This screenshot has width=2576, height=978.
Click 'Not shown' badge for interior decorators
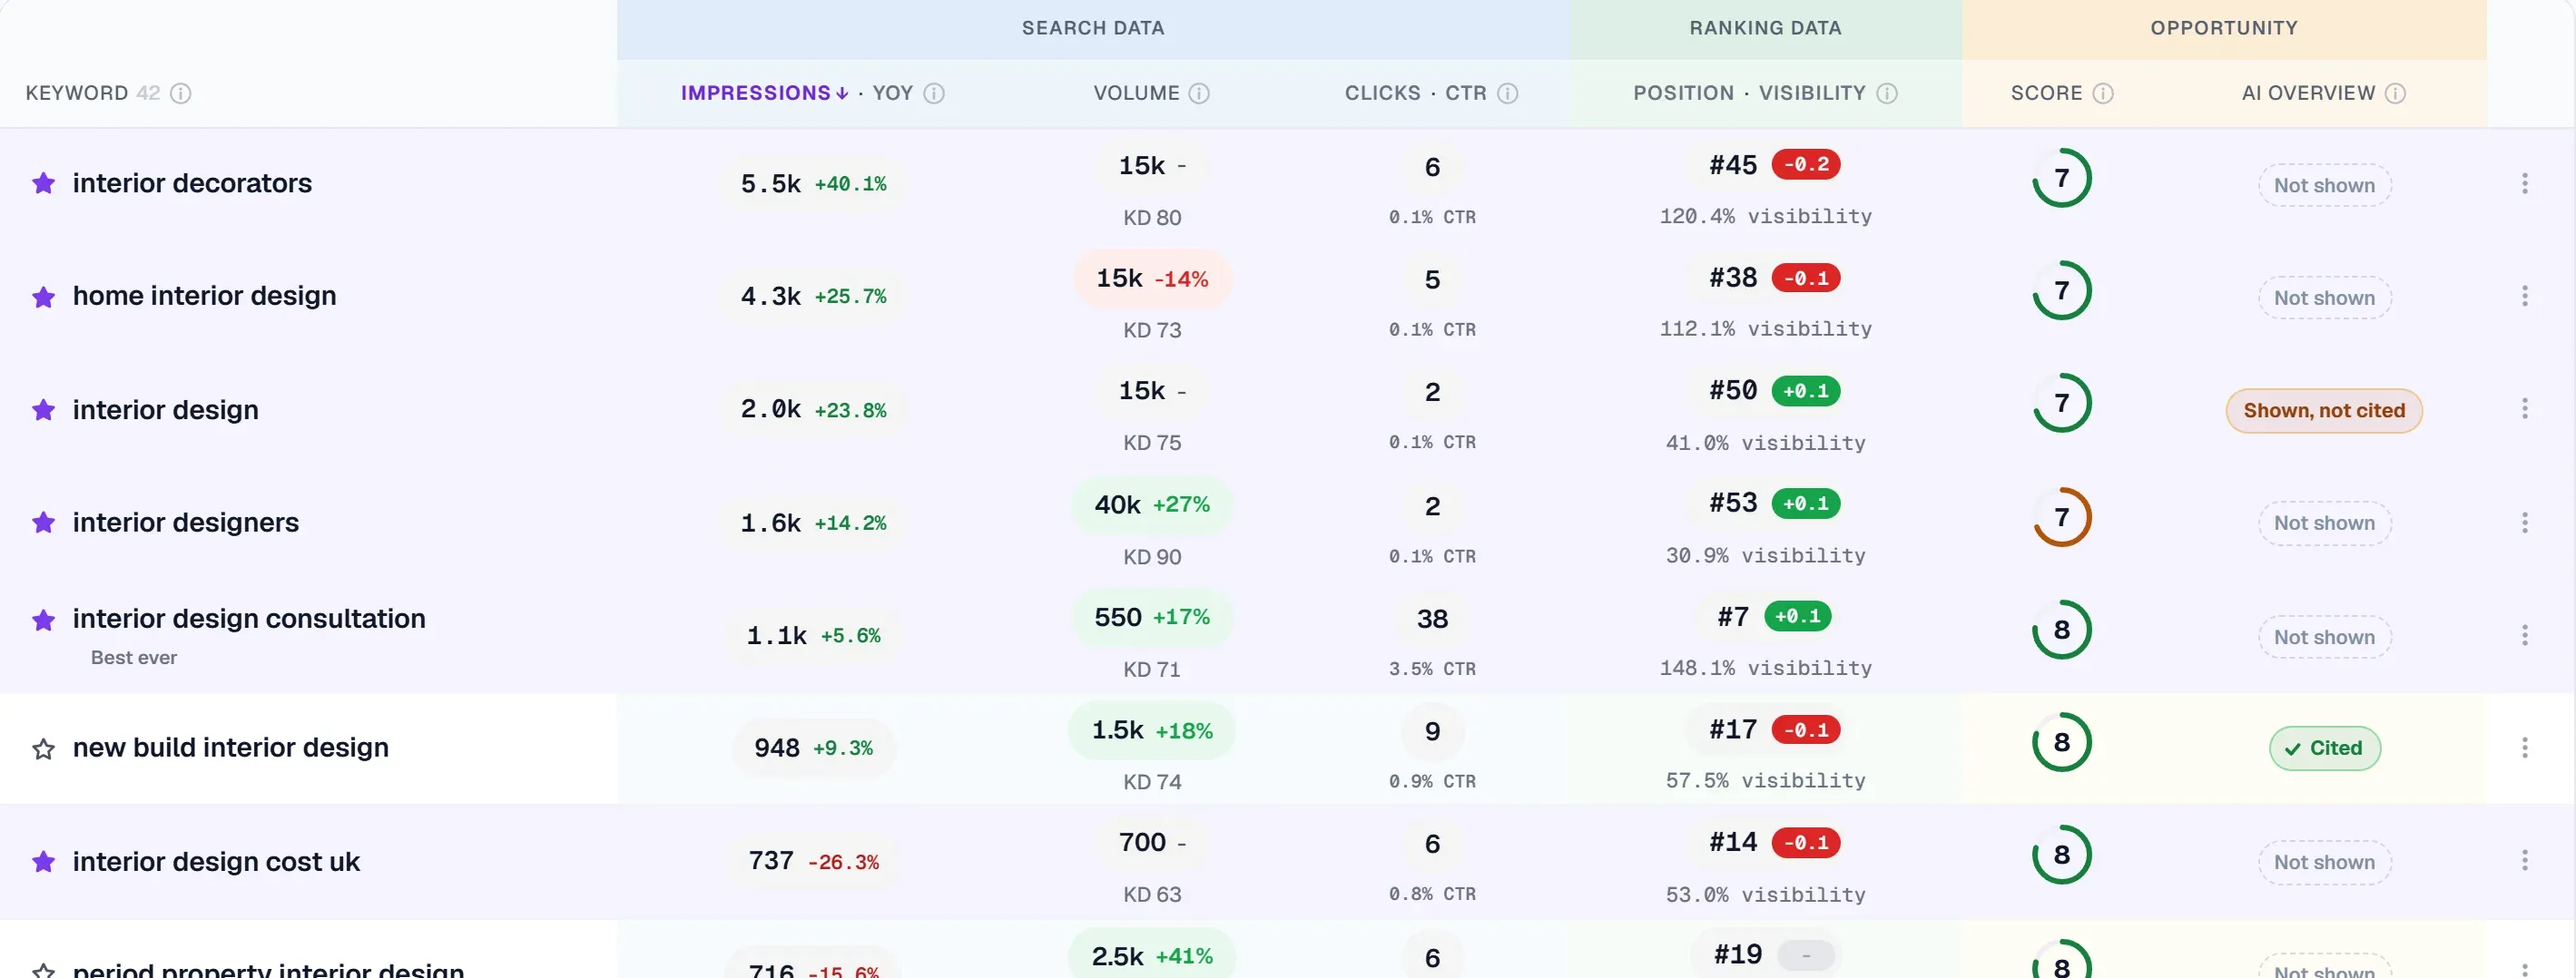pos(2324,185)
